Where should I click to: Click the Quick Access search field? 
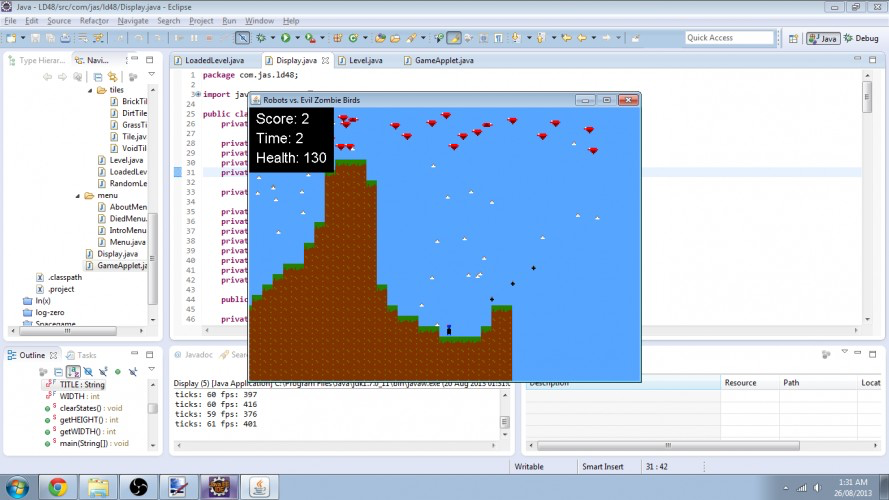(729, 38)
